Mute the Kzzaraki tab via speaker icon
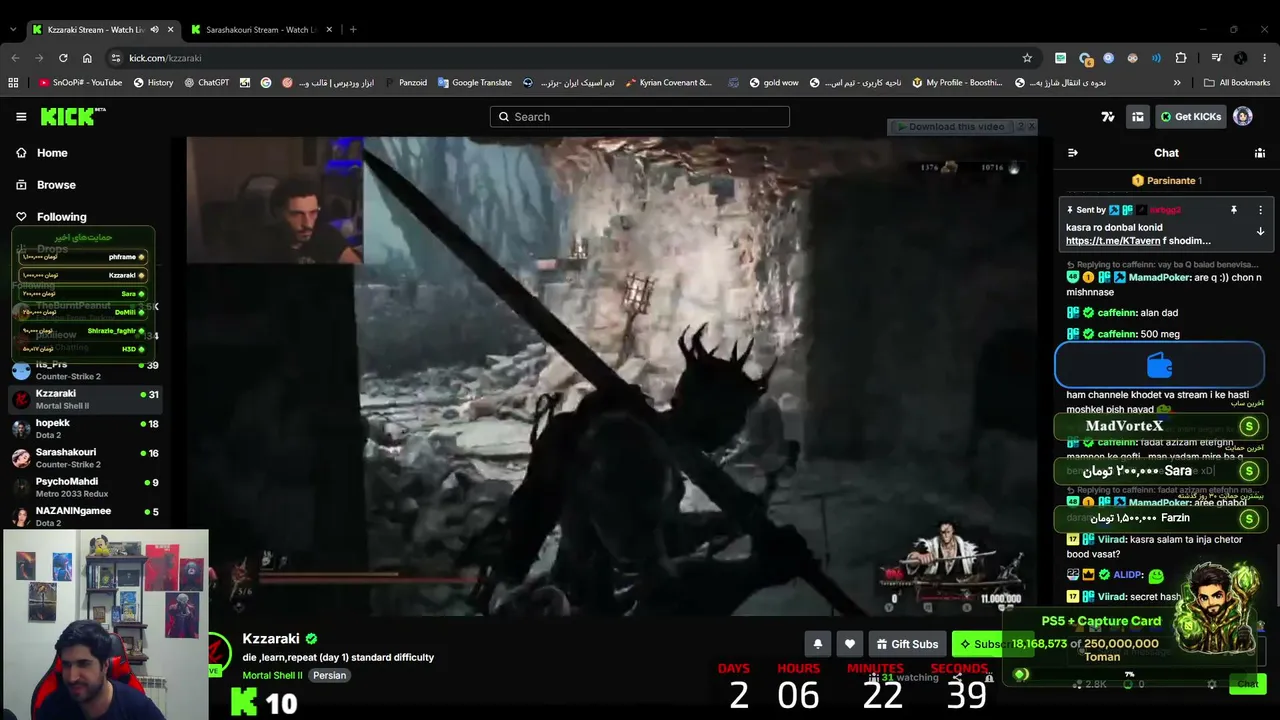Viewport: 1280px width, 720px height. 154,30
